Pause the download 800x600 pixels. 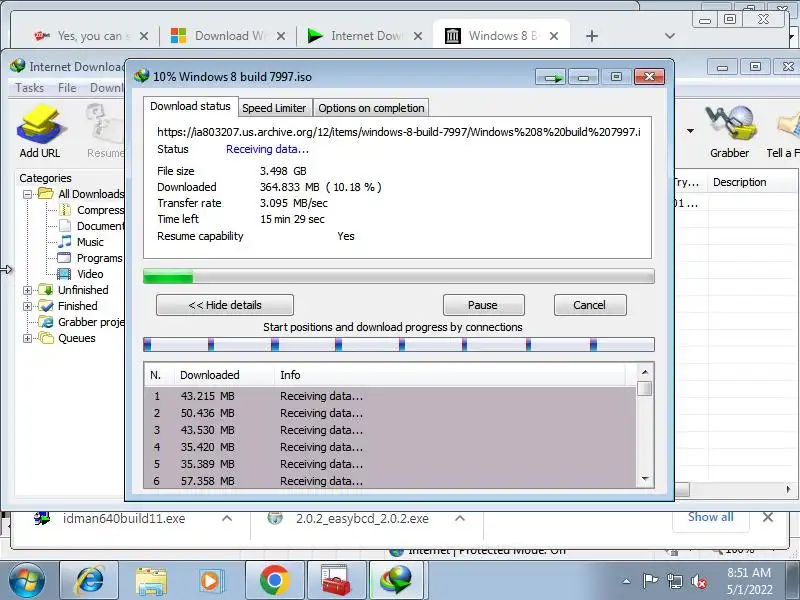[483, 305]
